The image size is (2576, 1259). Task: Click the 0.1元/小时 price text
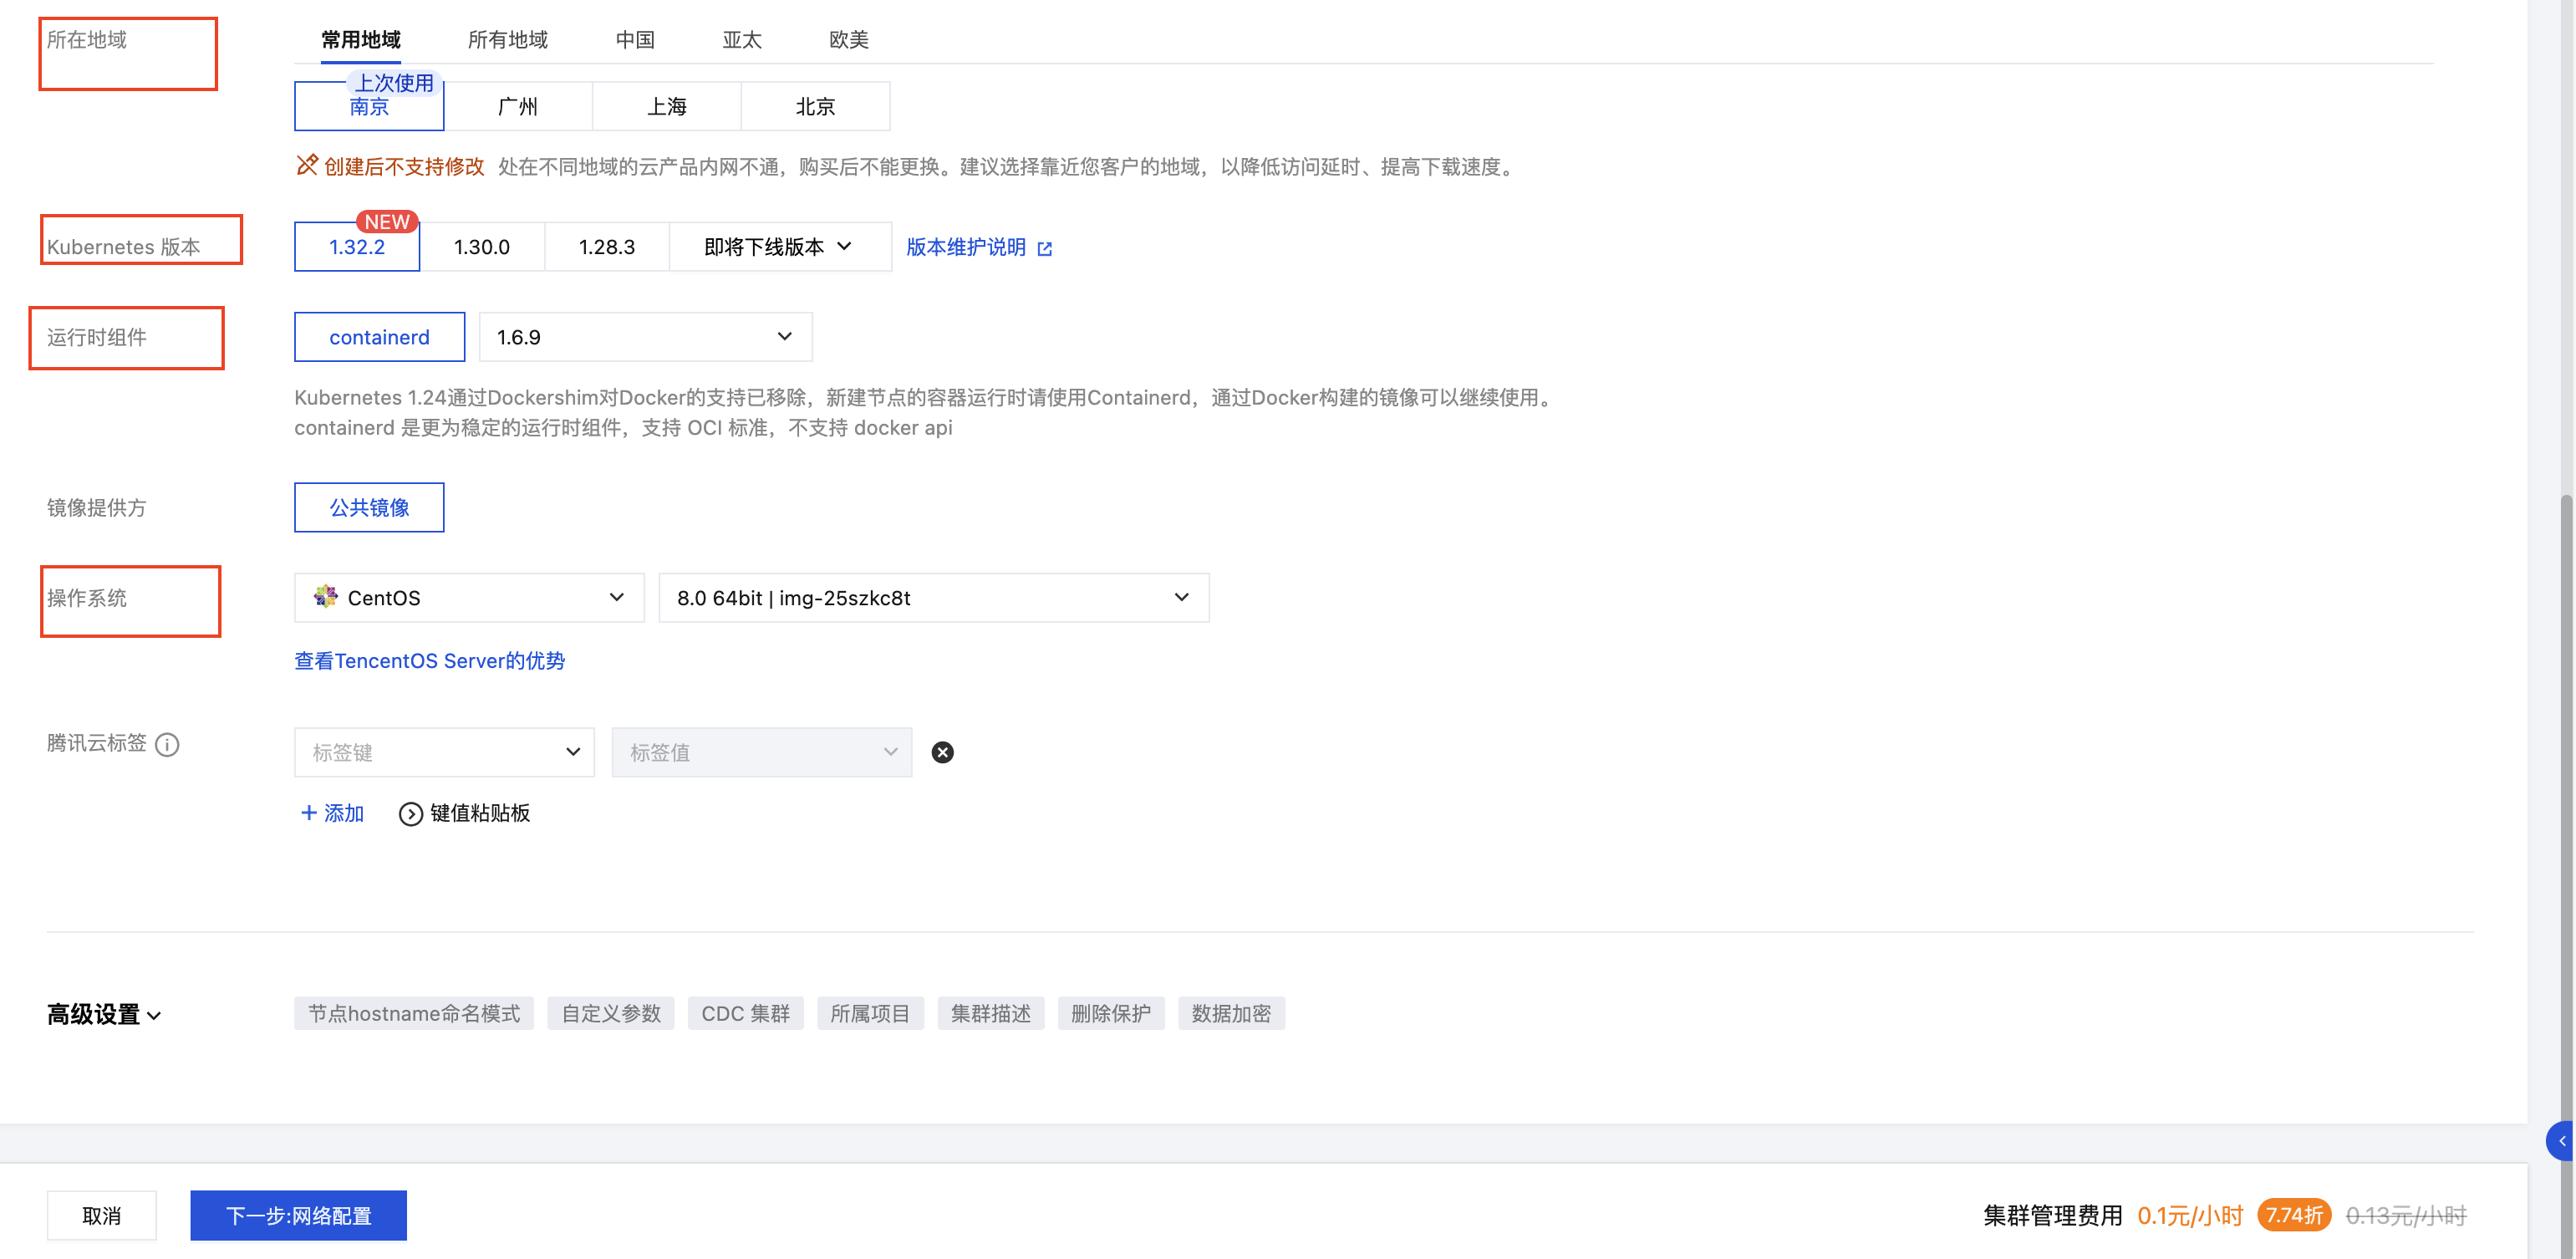tap(2190, 1216)
